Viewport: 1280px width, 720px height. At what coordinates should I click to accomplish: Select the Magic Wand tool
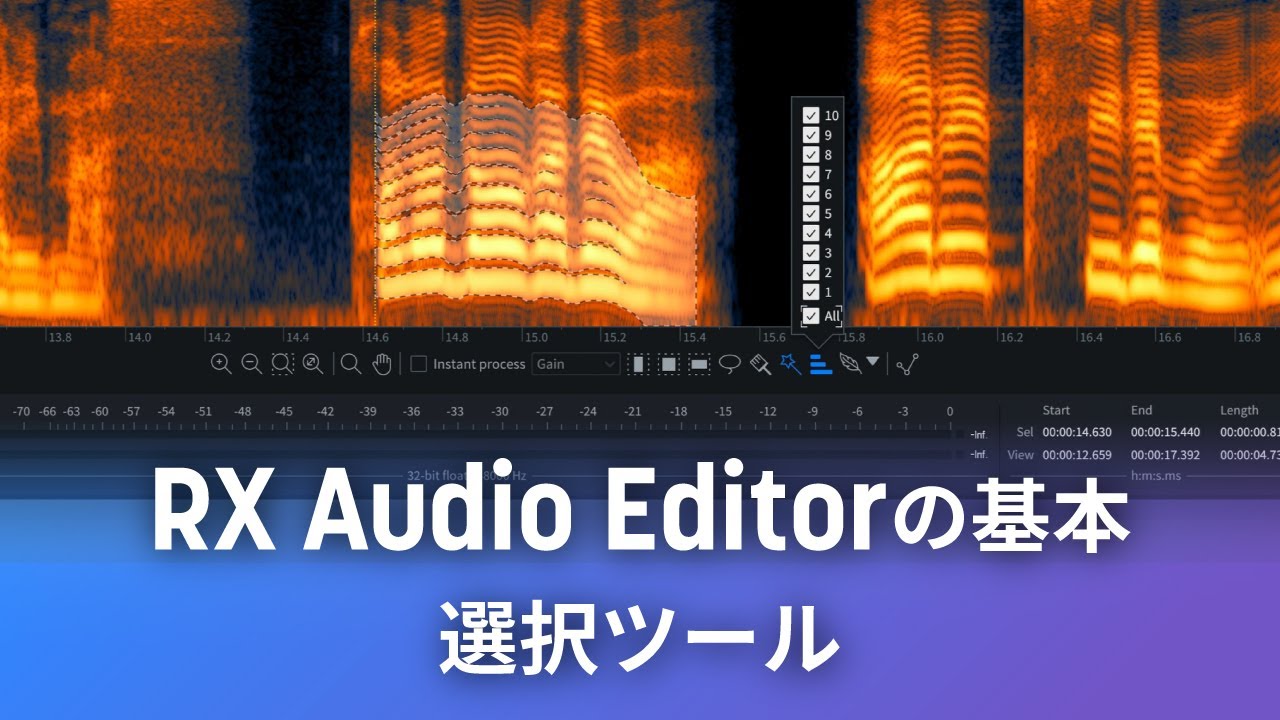click(x=791, y=365)
